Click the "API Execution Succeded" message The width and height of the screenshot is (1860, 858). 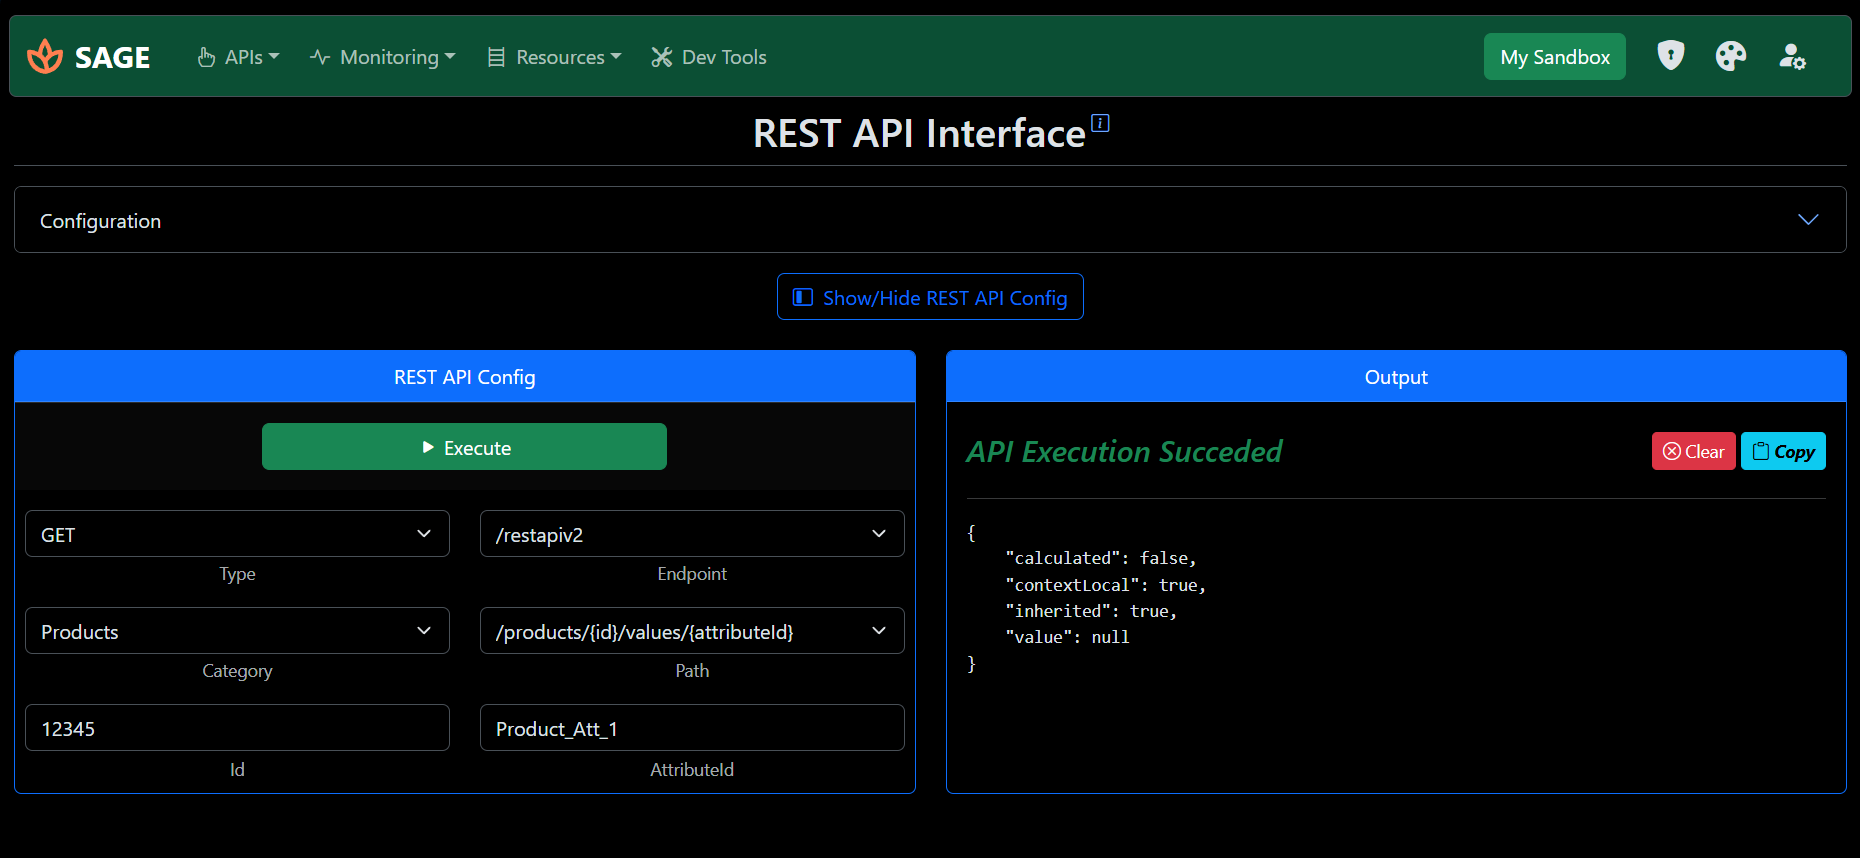[x=1124, y=451]
